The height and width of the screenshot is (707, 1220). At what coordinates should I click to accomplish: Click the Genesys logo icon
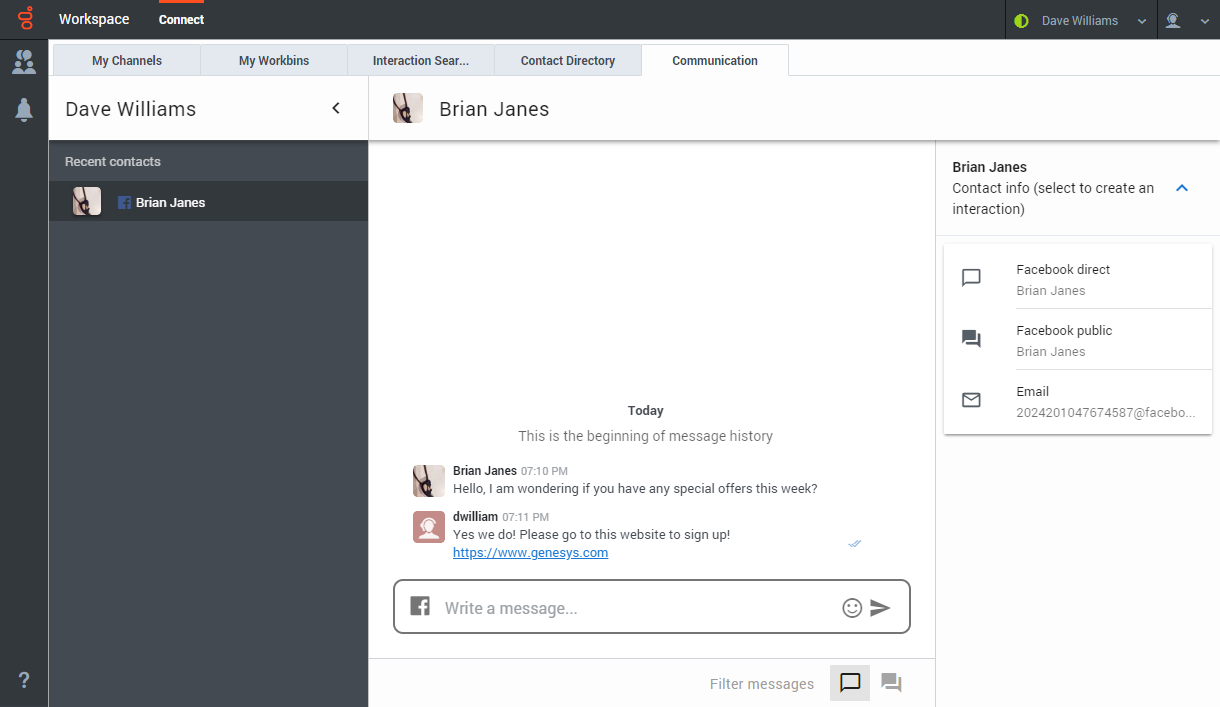24,19
